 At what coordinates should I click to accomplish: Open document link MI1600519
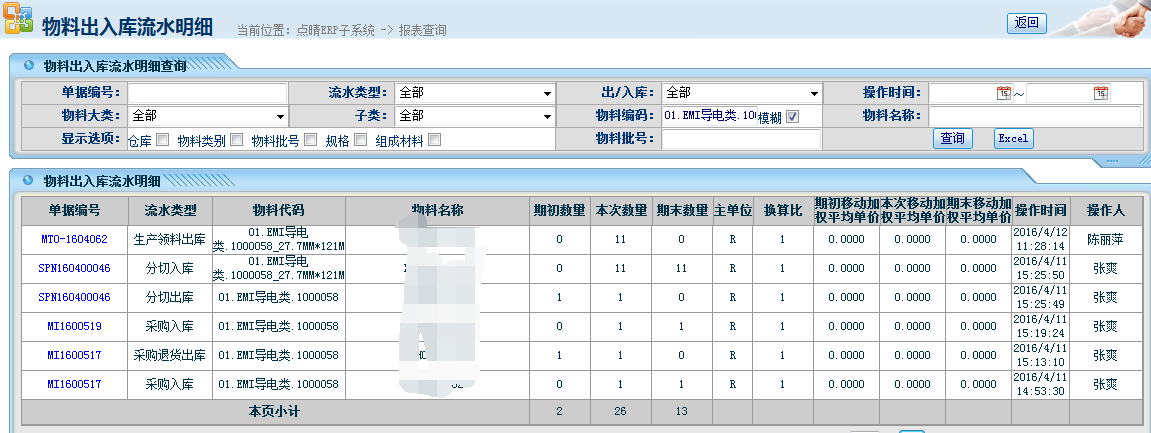coord(74,326)
